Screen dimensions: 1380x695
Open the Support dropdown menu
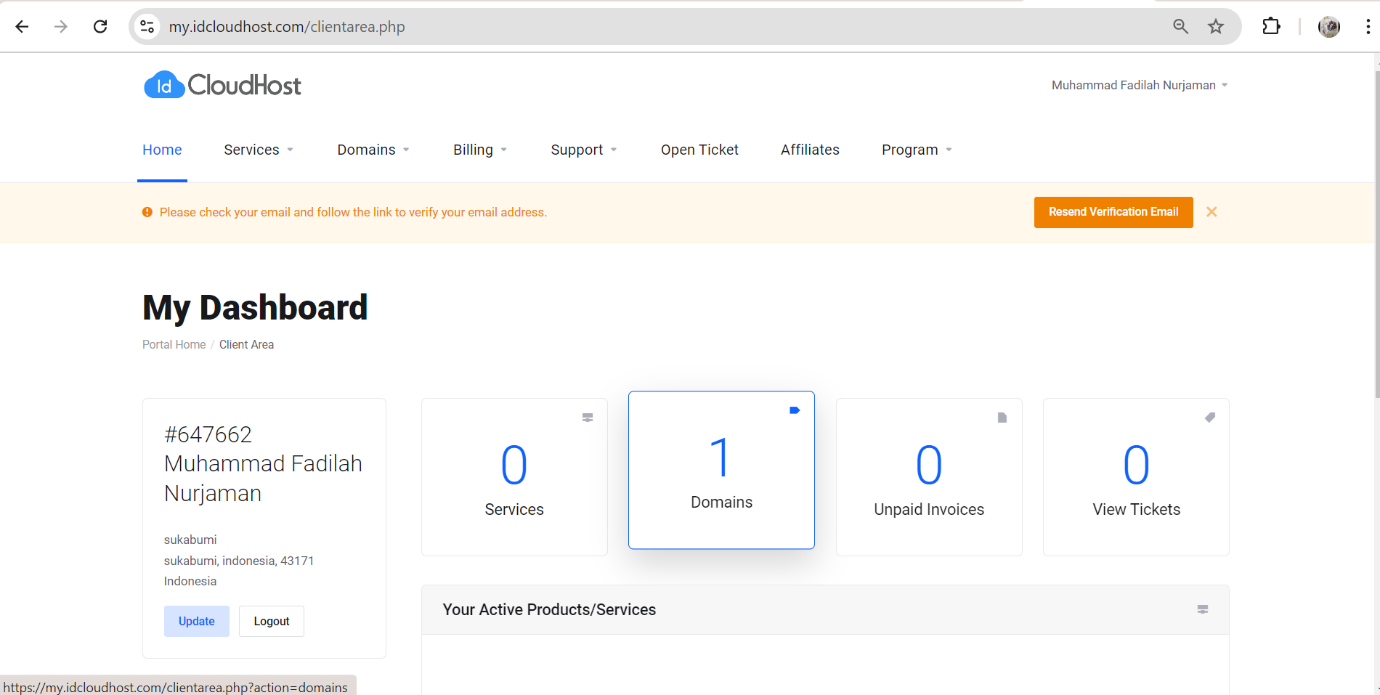[x=585, y=150]
